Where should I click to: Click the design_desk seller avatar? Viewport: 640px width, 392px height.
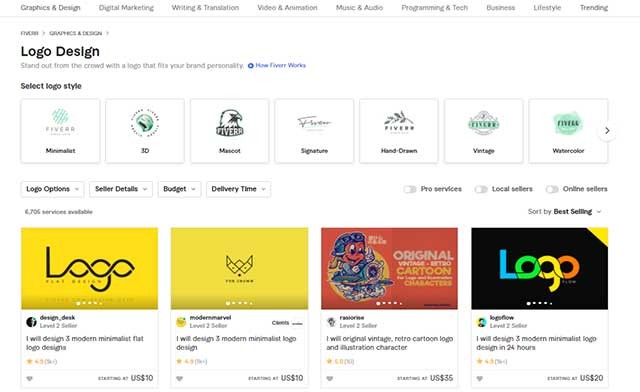31,322
